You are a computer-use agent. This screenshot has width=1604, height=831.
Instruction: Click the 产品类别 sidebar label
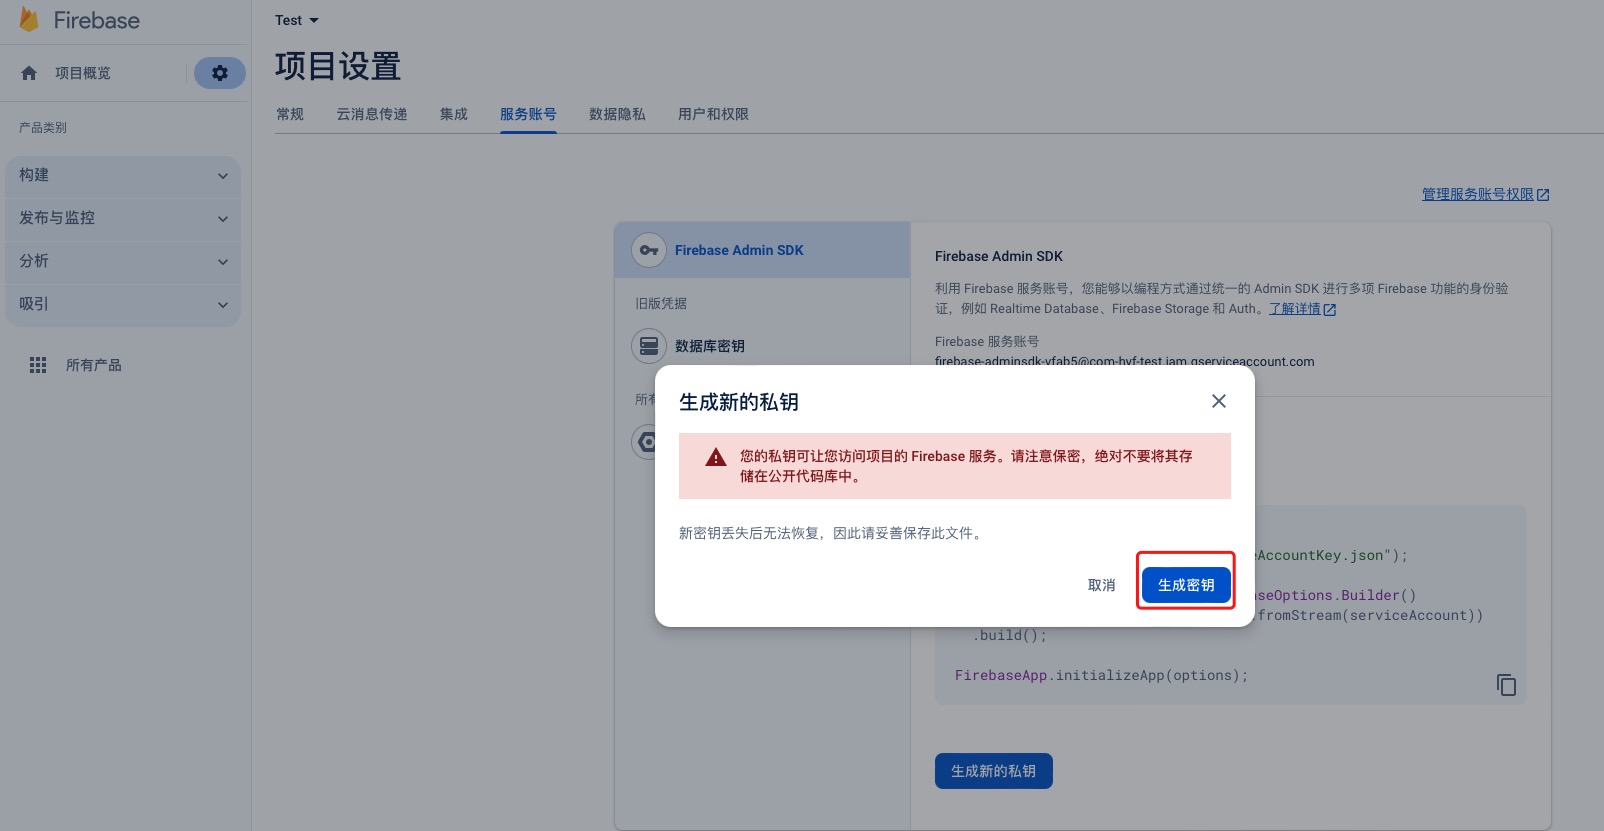click(x=43, y=128)
